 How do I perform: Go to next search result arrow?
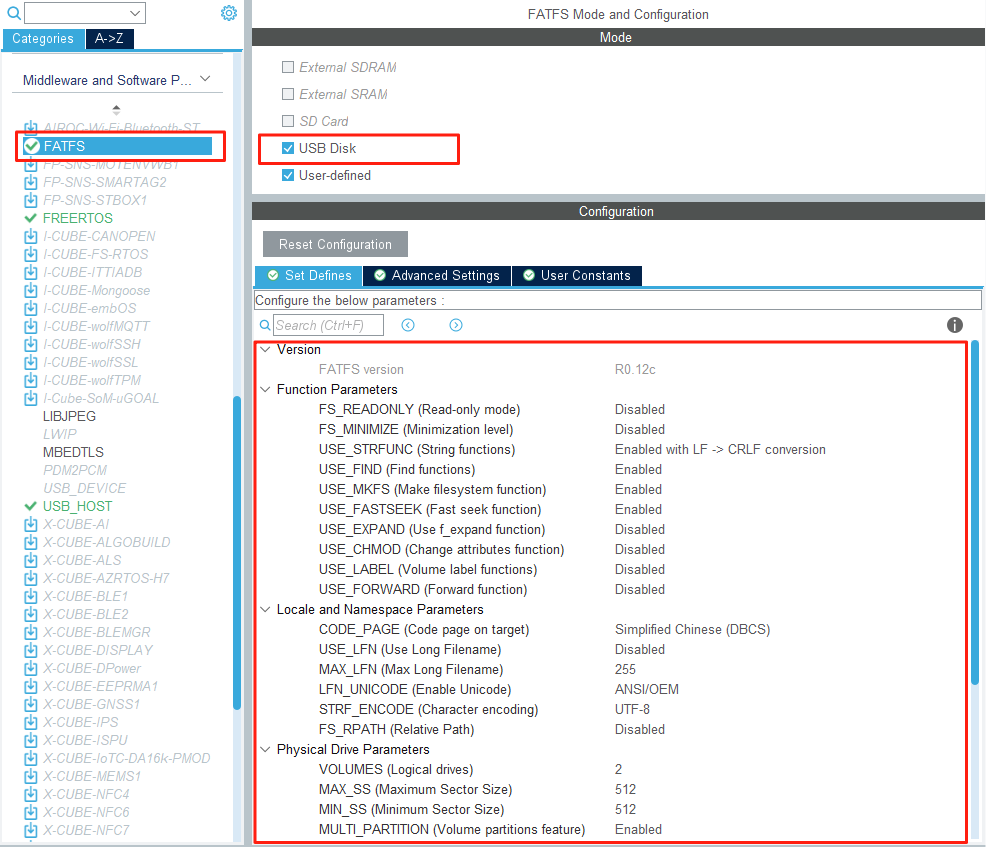point(456,325)
